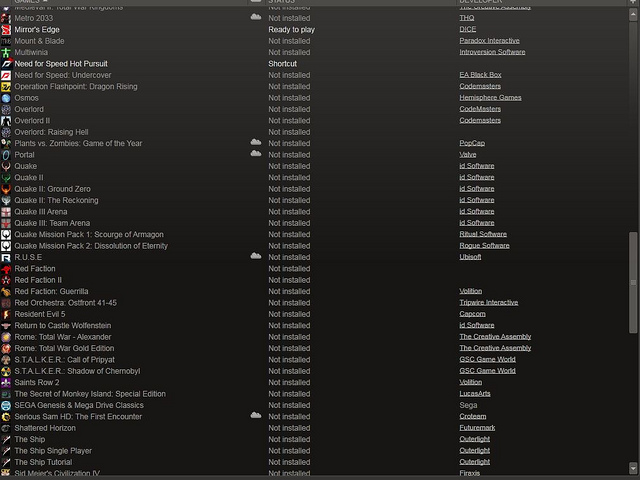Click the scroll down arrow button
This screenshot has height=480, width=640.
point(633,468)
